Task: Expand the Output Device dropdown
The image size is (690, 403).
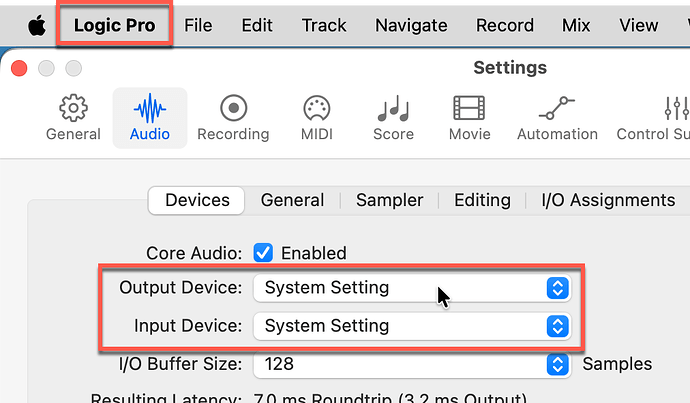Action: point(411,289)
